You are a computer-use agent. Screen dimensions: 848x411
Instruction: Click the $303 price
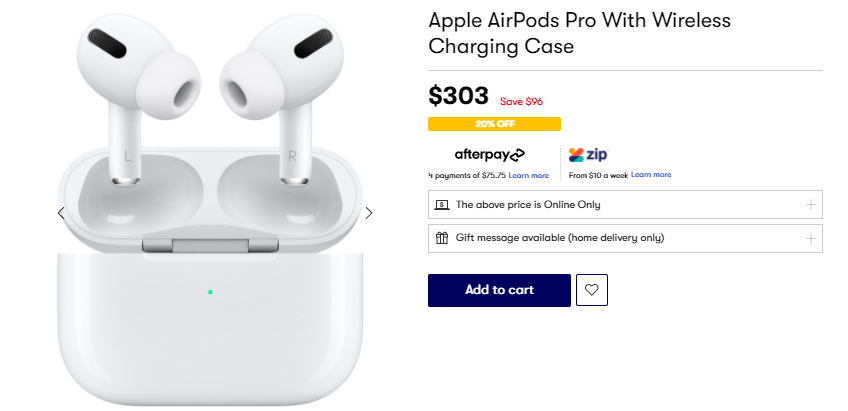pyautogui.click(x=459, y=96)
